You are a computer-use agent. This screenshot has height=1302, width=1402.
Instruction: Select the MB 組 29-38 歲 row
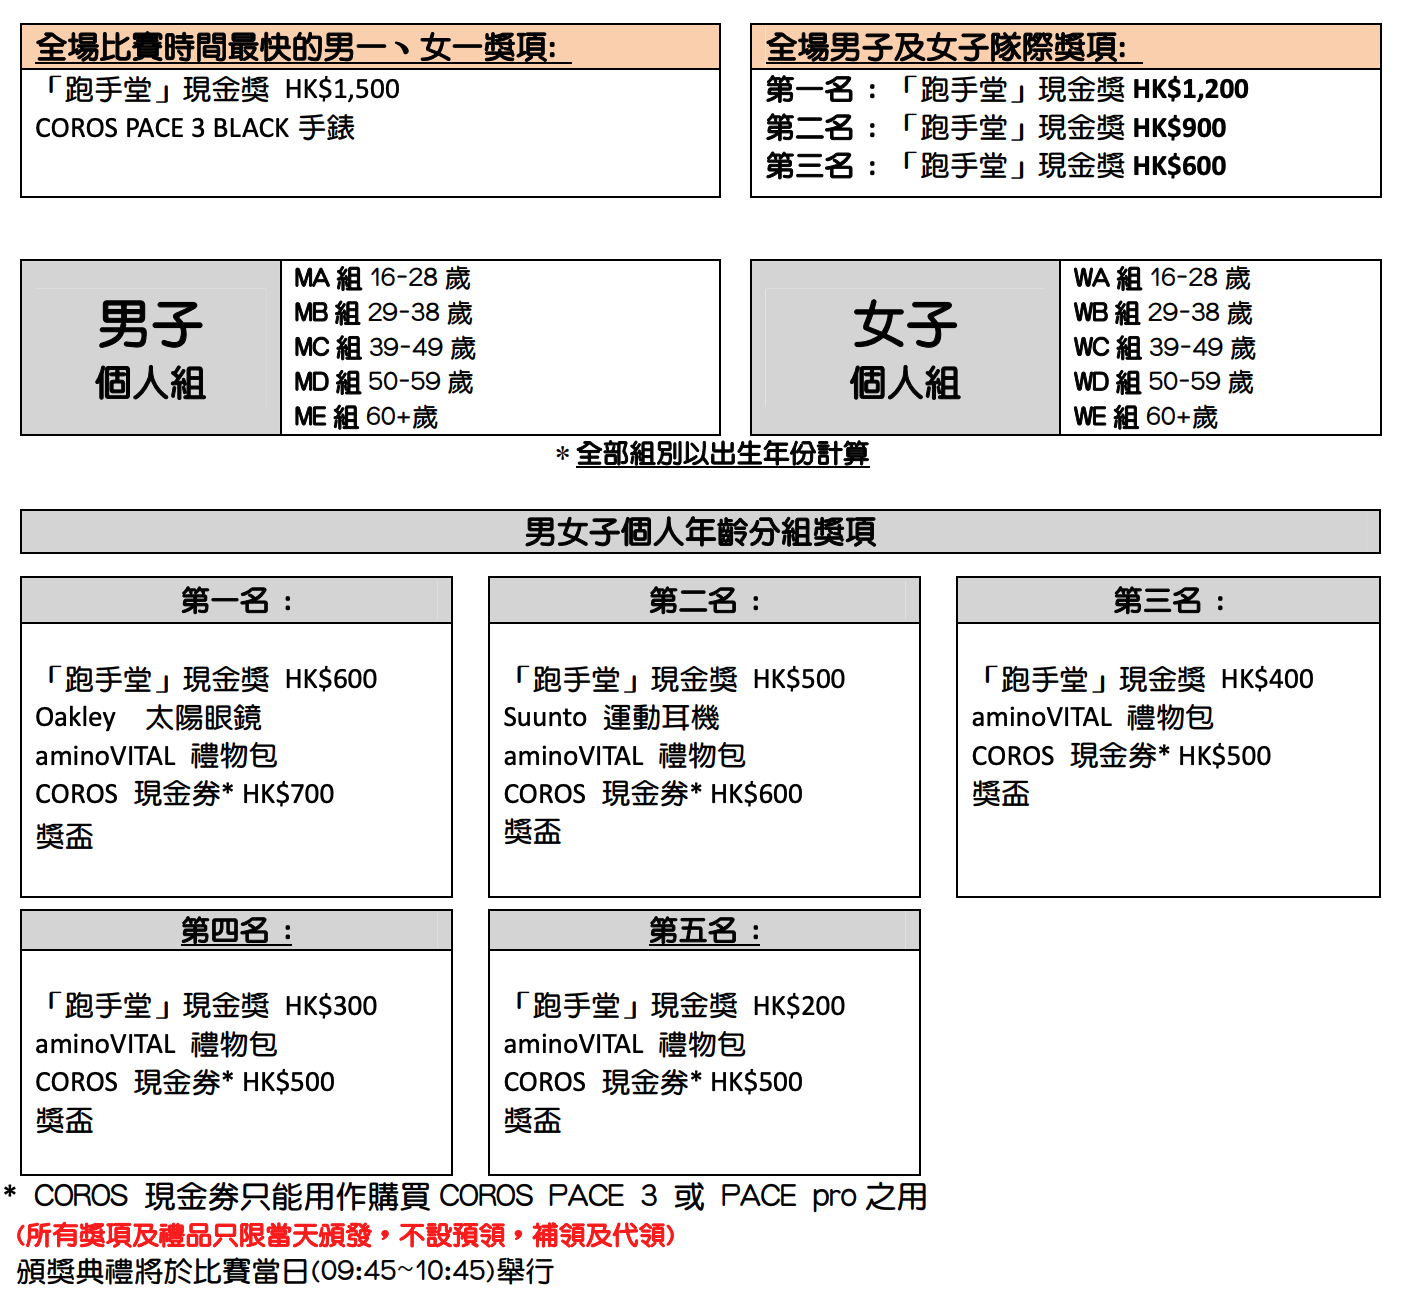(383, 313)
